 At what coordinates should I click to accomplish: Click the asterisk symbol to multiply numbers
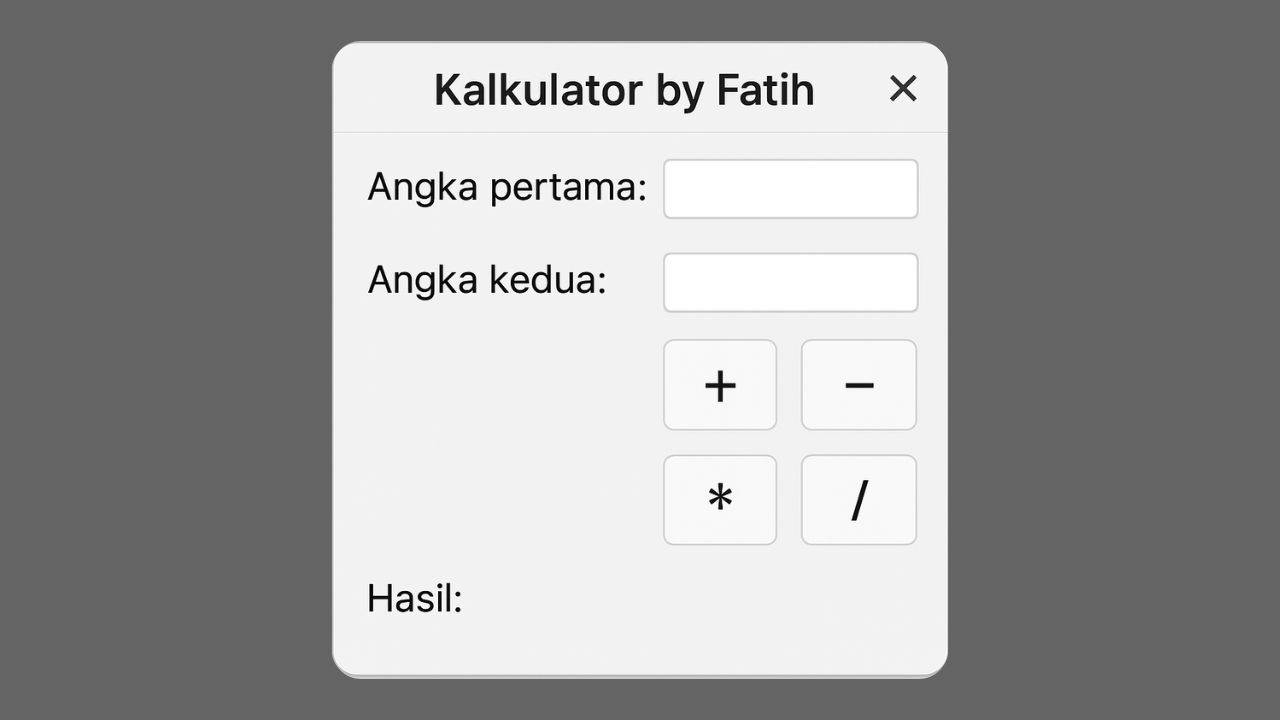(720, 500)
